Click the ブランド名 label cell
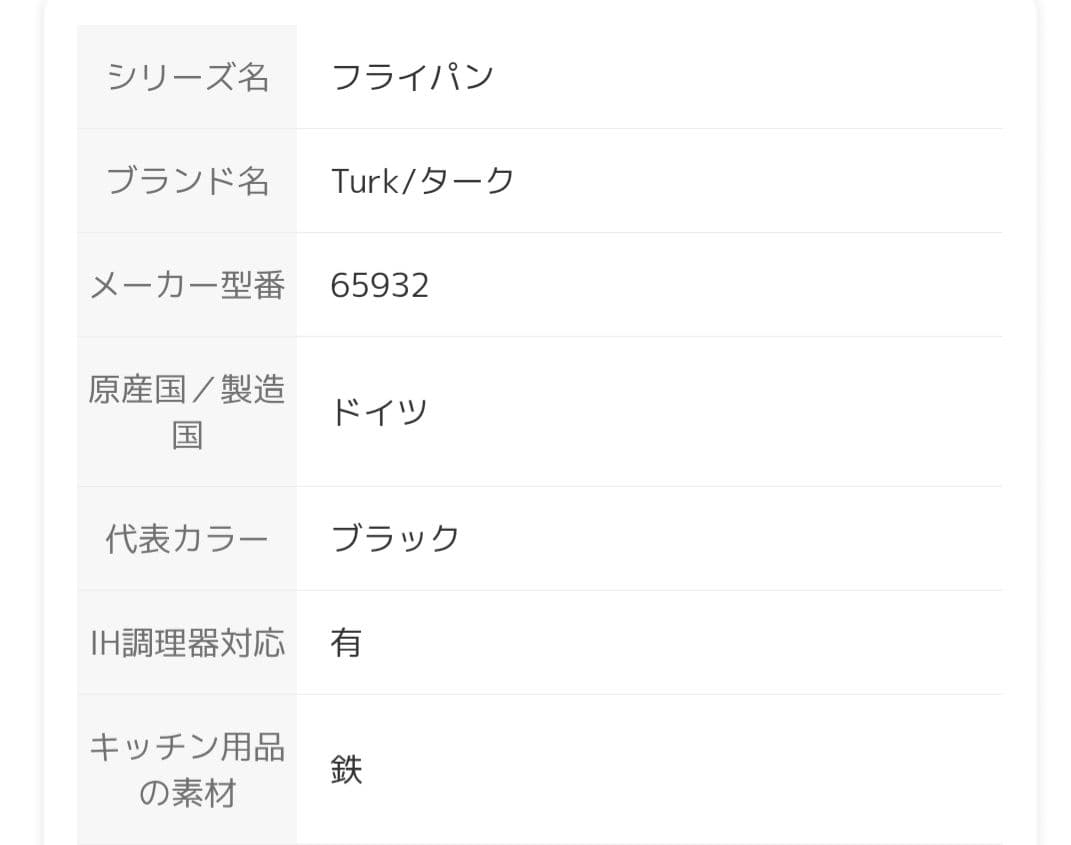This screenshot has width=1071, height=845. click(x=187, y=181)
